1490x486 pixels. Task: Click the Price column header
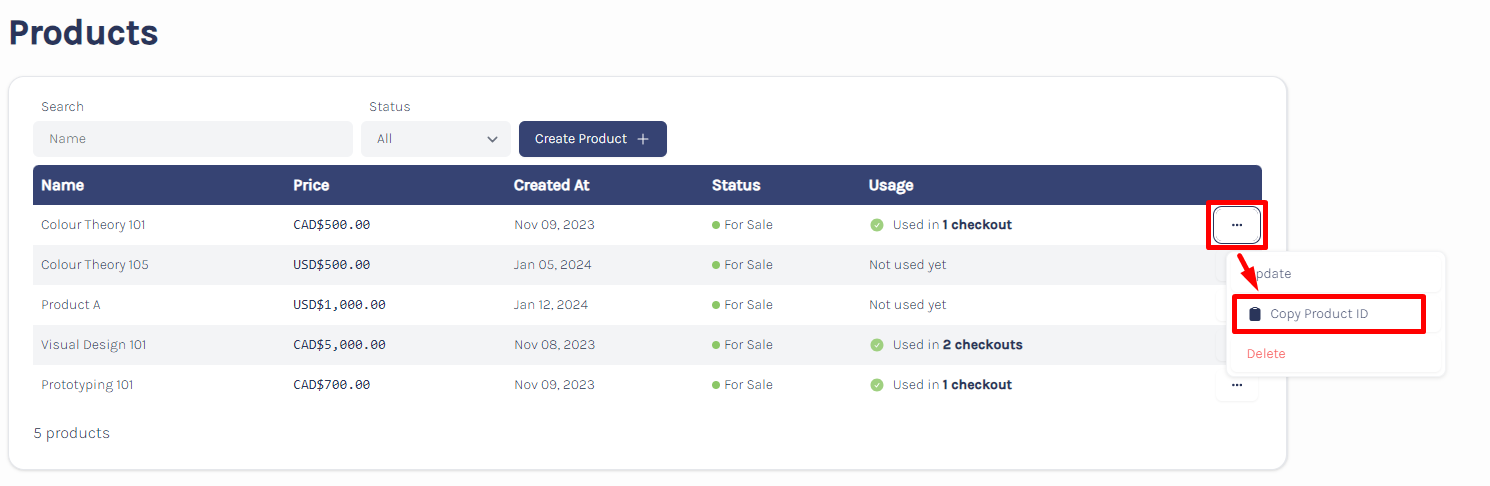(x=311, y=185)
